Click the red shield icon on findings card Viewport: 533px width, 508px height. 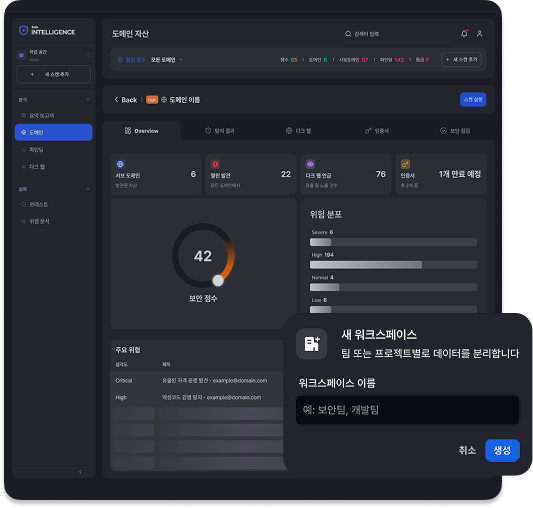[215, 164]
